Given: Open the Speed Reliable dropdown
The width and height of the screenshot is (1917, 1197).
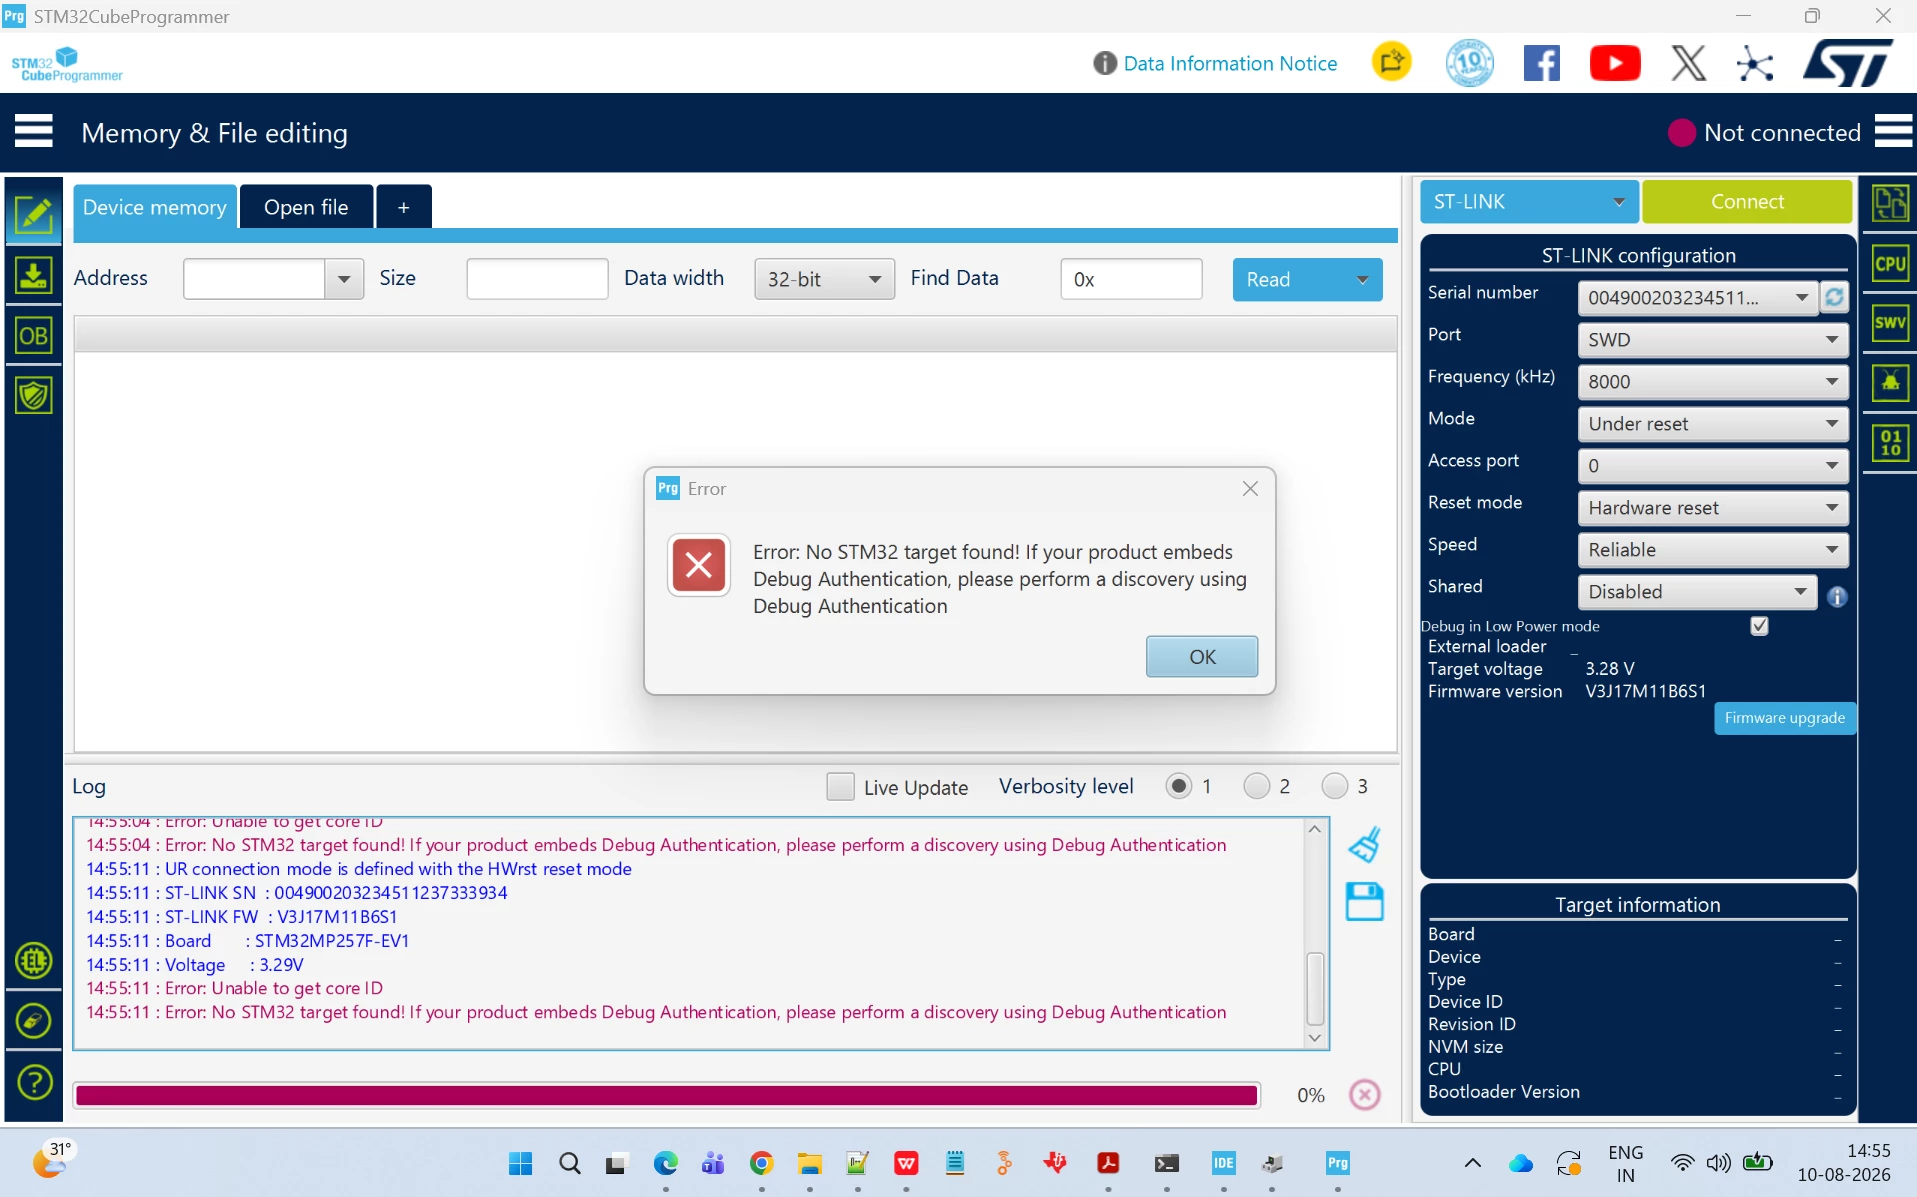Looking at the screenshot, I should point(1712,550).
